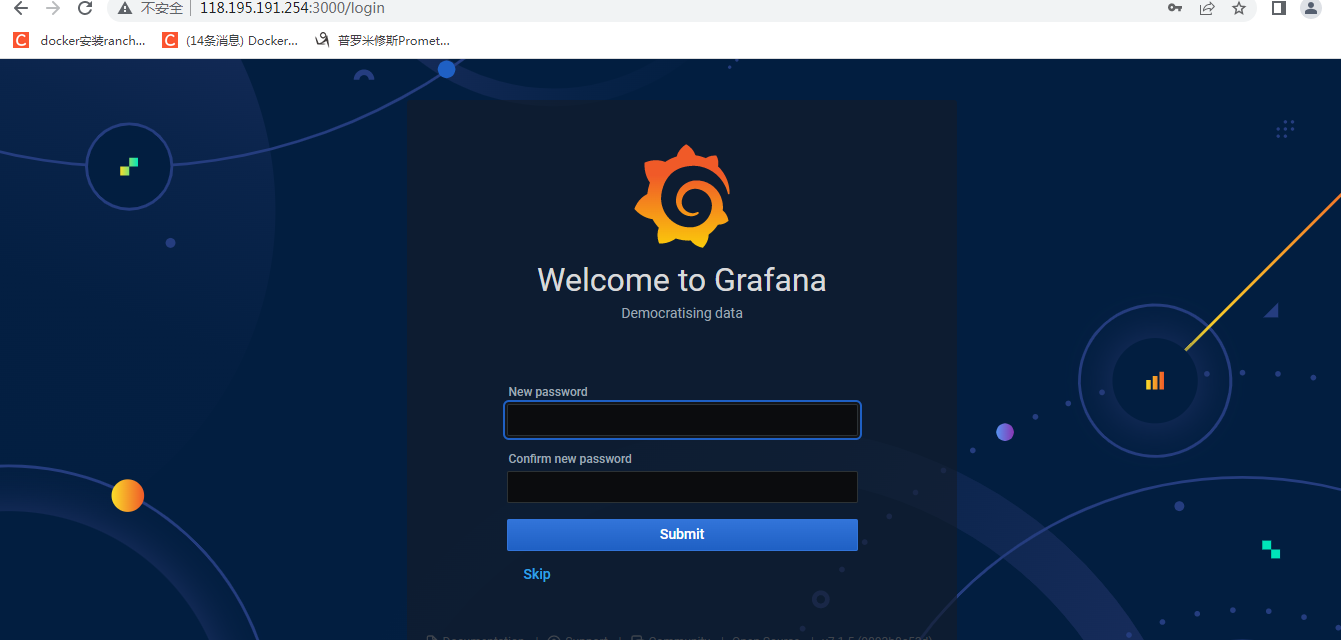The height and width of the screenshot is (640, 1341).
Task: Click the Democratising data subtitle
Action: (x=682, y=313)
